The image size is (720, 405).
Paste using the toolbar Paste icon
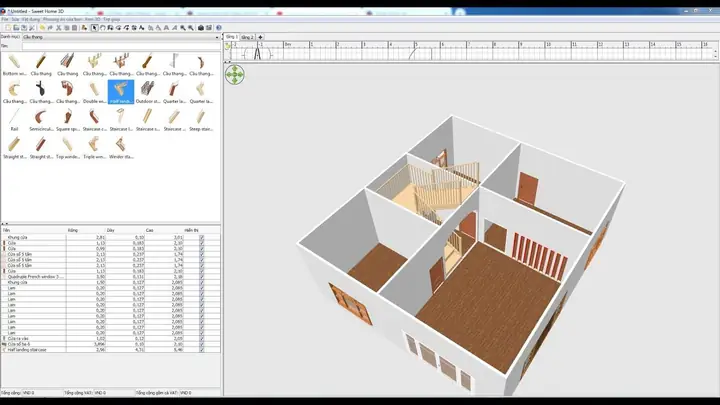pyautogui.click(x=74, y=28)
